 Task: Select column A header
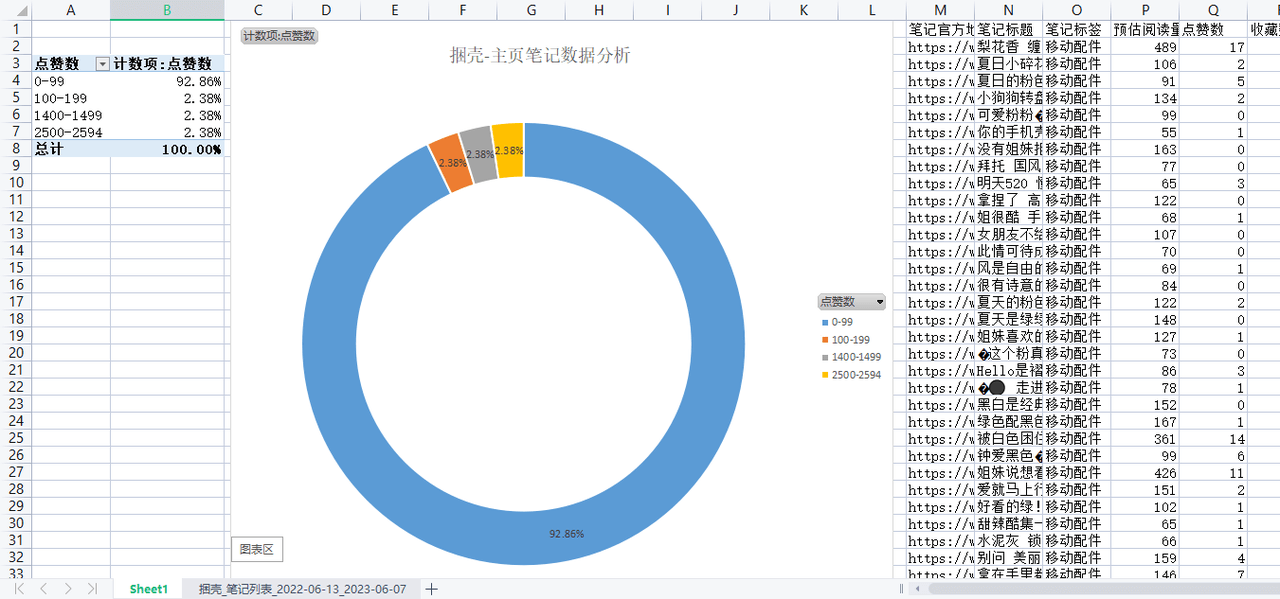70,10
